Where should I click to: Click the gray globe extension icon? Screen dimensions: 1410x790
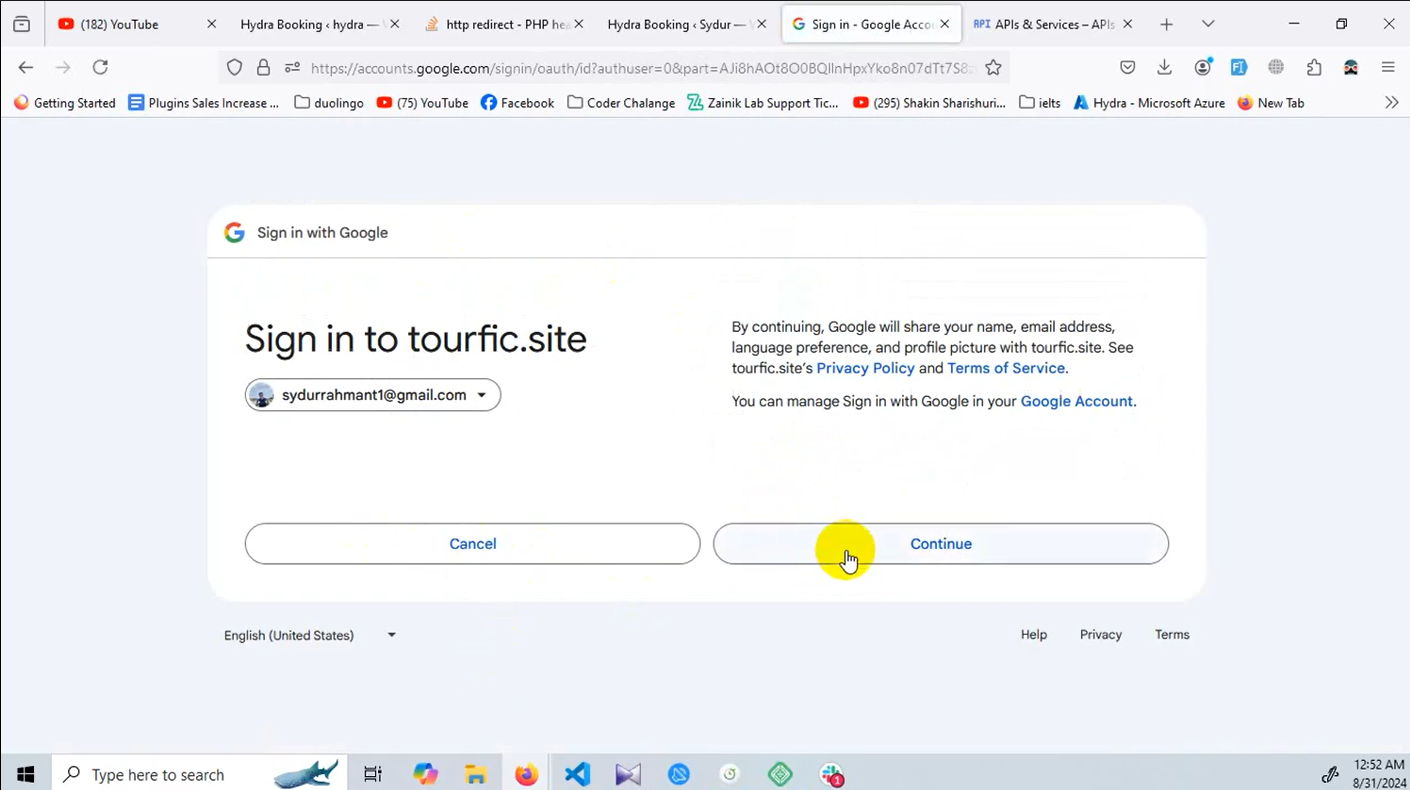[1276, 67]
